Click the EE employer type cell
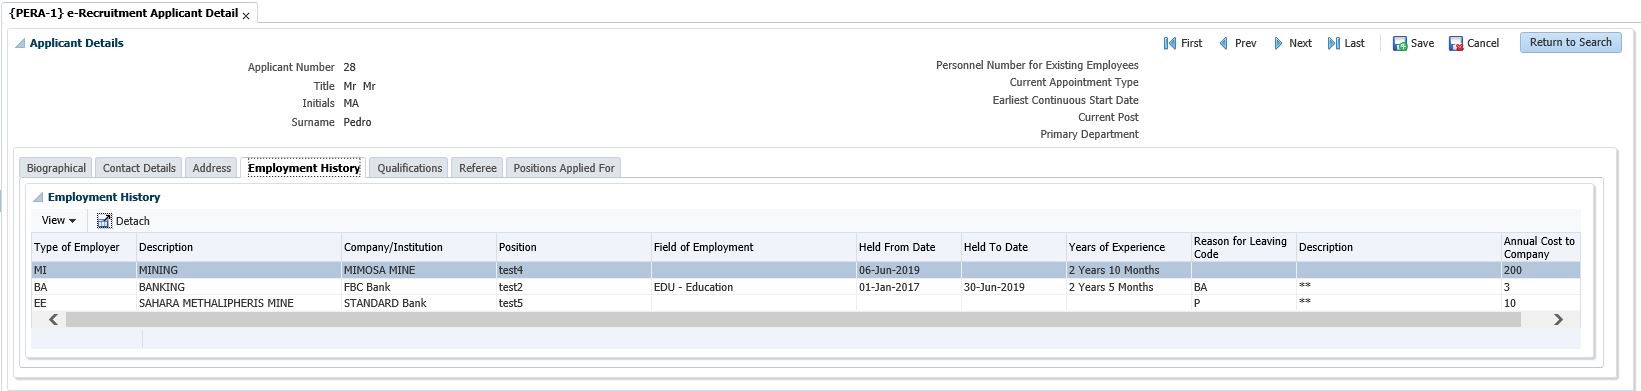The image size is (1641, 391). coord(83,303)
